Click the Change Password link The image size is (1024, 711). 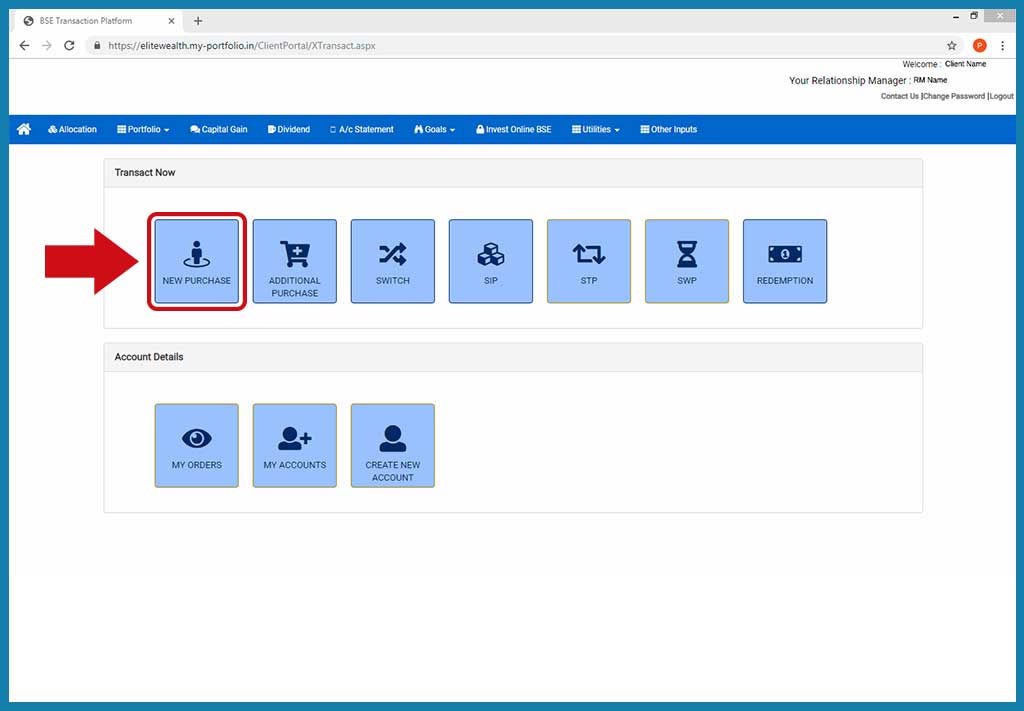pyautogui.click(x=953, y=96)
